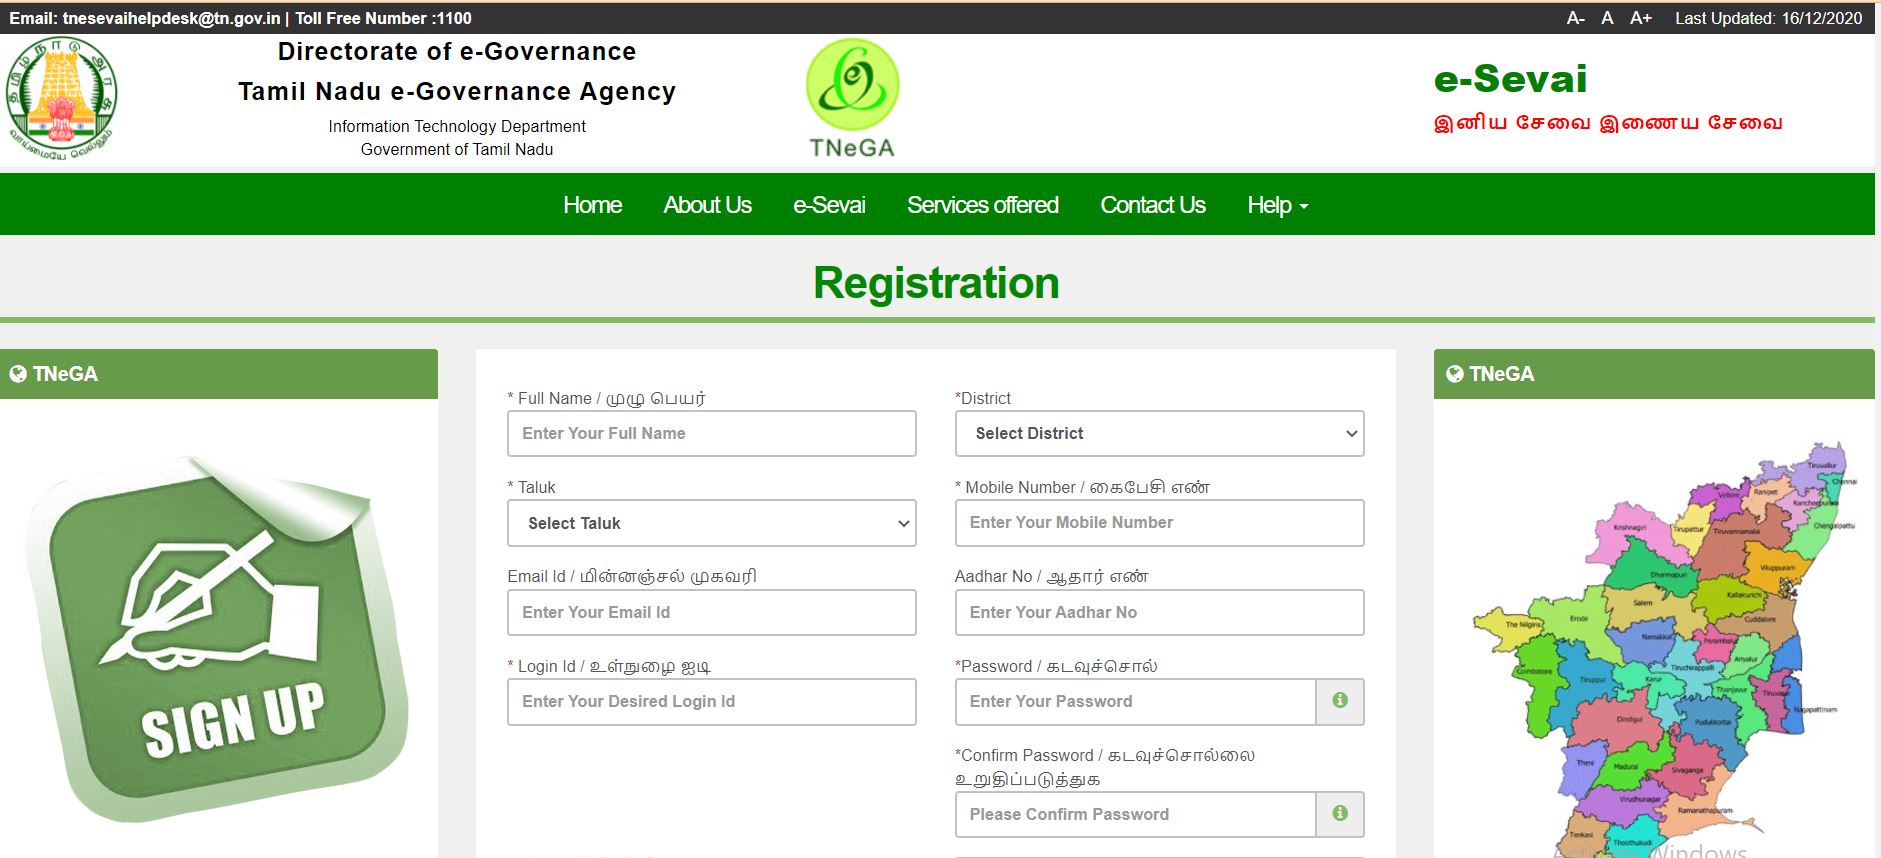1881x858 pixels.
Task: Focus the Please Confirm Password field
Action: click(1135, 814)
